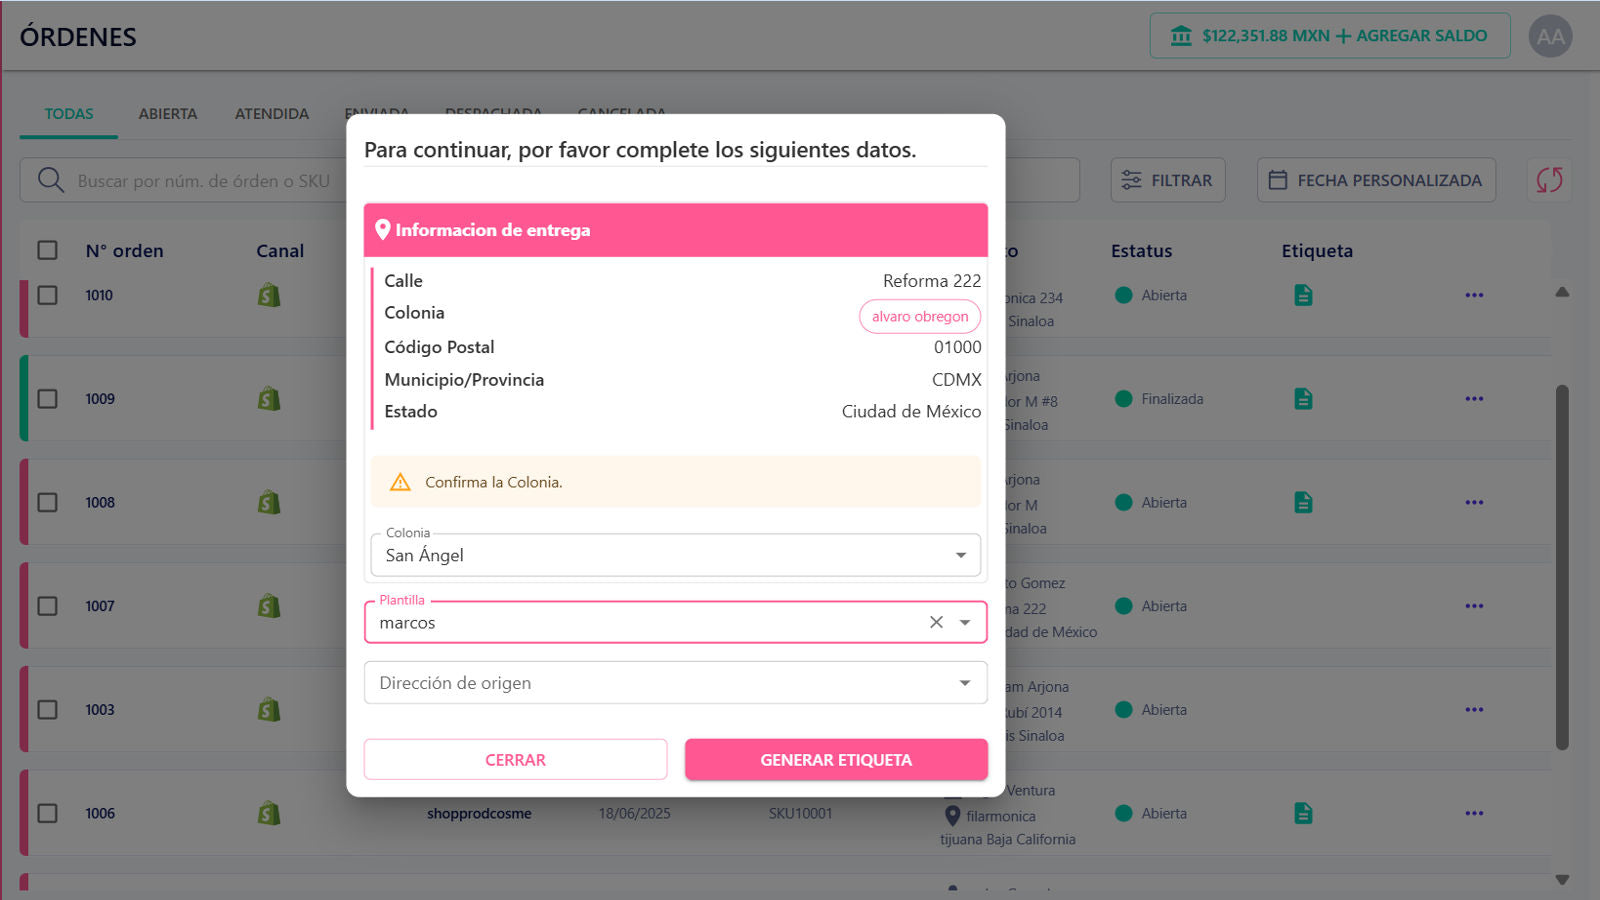Open the search orders magnifier icon

point(50,180)
